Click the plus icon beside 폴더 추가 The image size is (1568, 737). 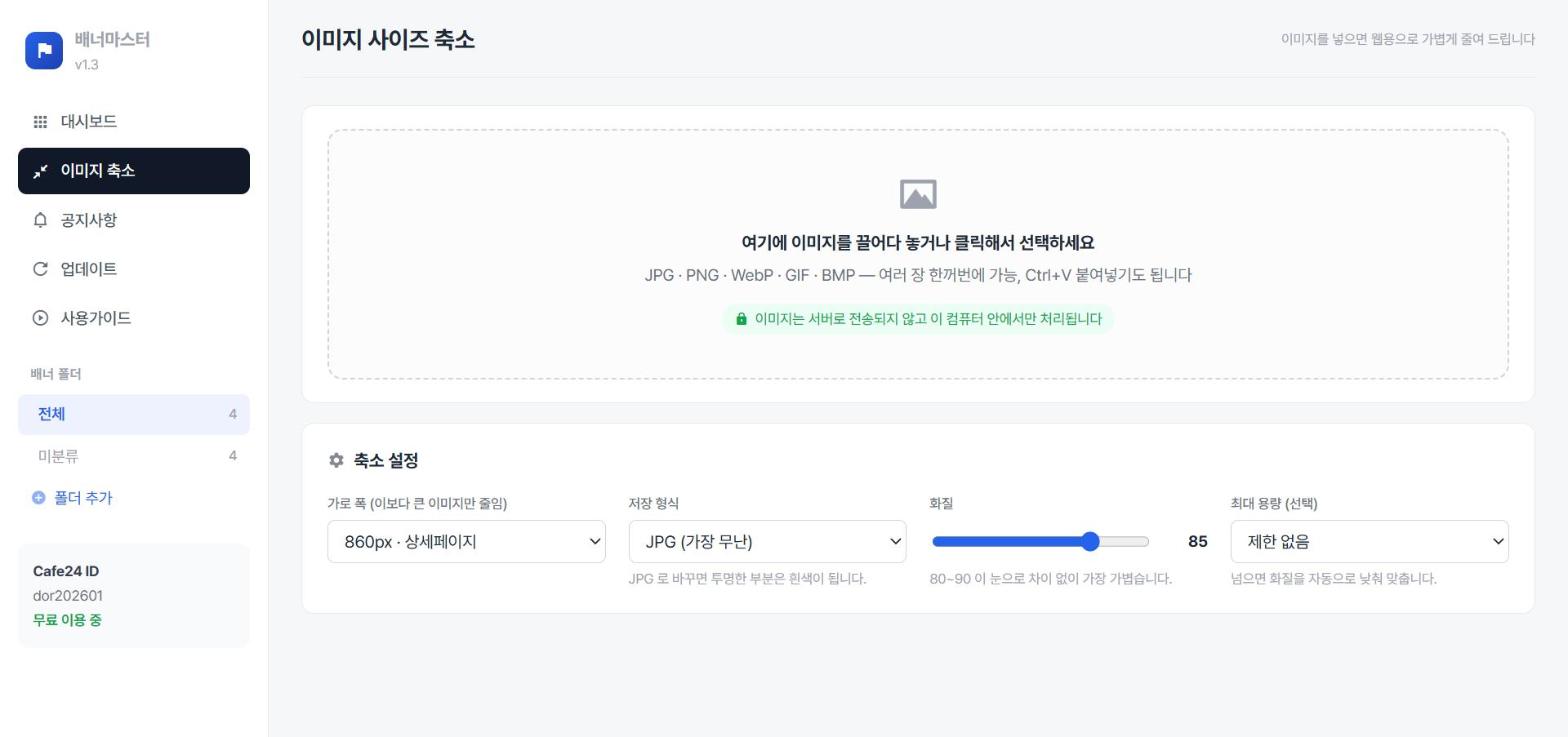pyautogui.click(x=38, y=498)
